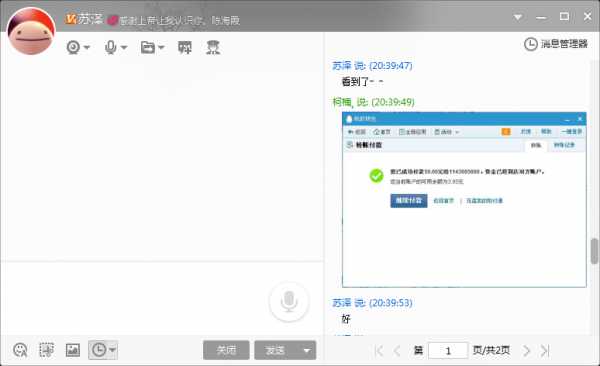The width and height of the screenshot is (600, 366).
Task: Expand video call options arrow
Action: coord(87,48)
